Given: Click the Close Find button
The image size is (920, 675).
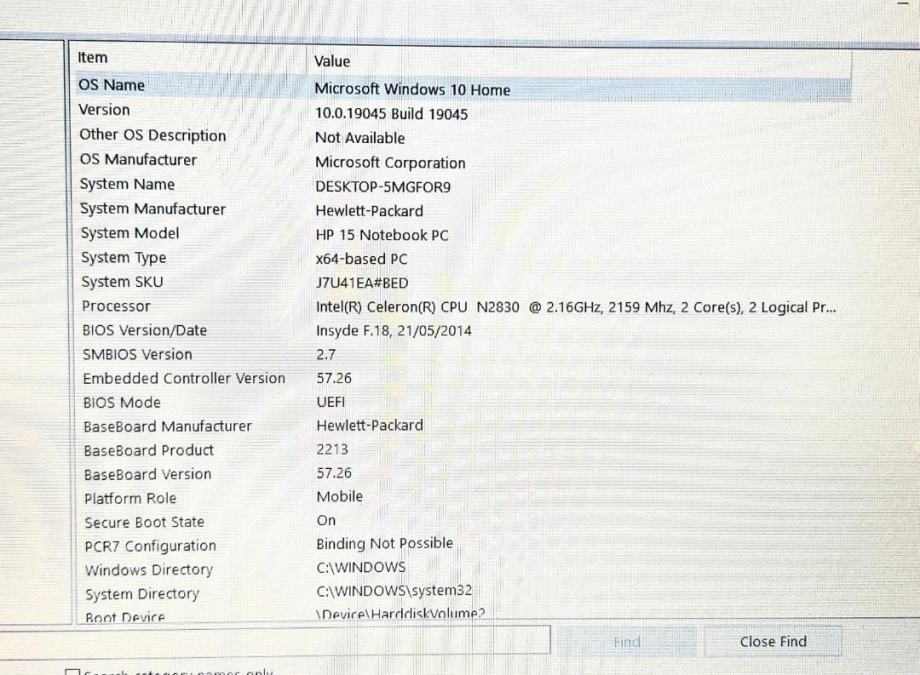Looking at the screenshot, I should pyautogui.click(x=773, y=642).
